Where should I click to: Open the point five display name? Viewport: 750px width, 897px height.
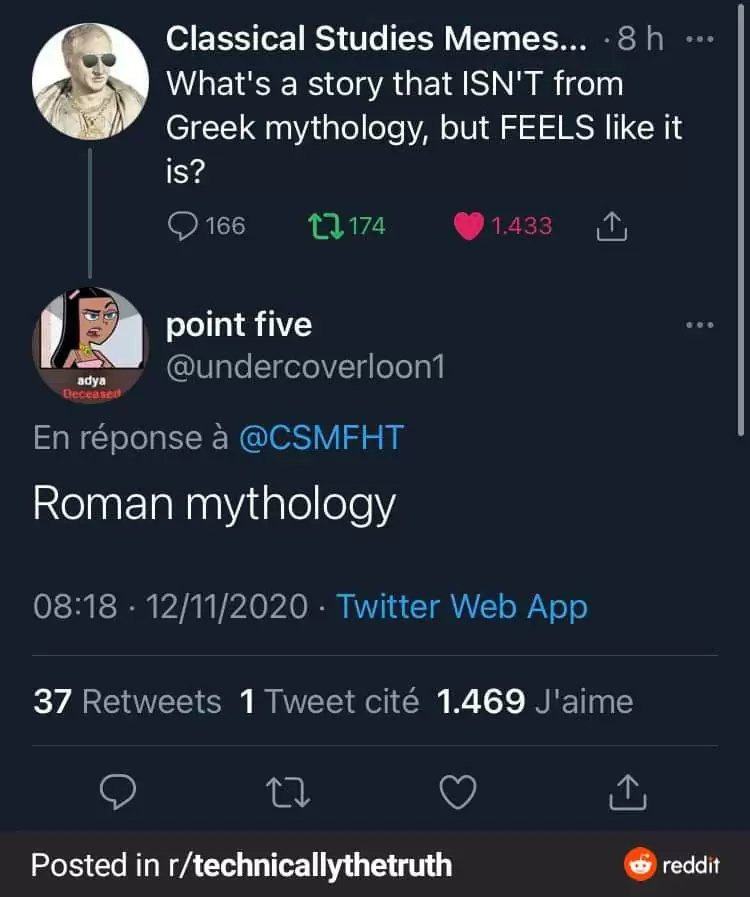tap(239, 325)
